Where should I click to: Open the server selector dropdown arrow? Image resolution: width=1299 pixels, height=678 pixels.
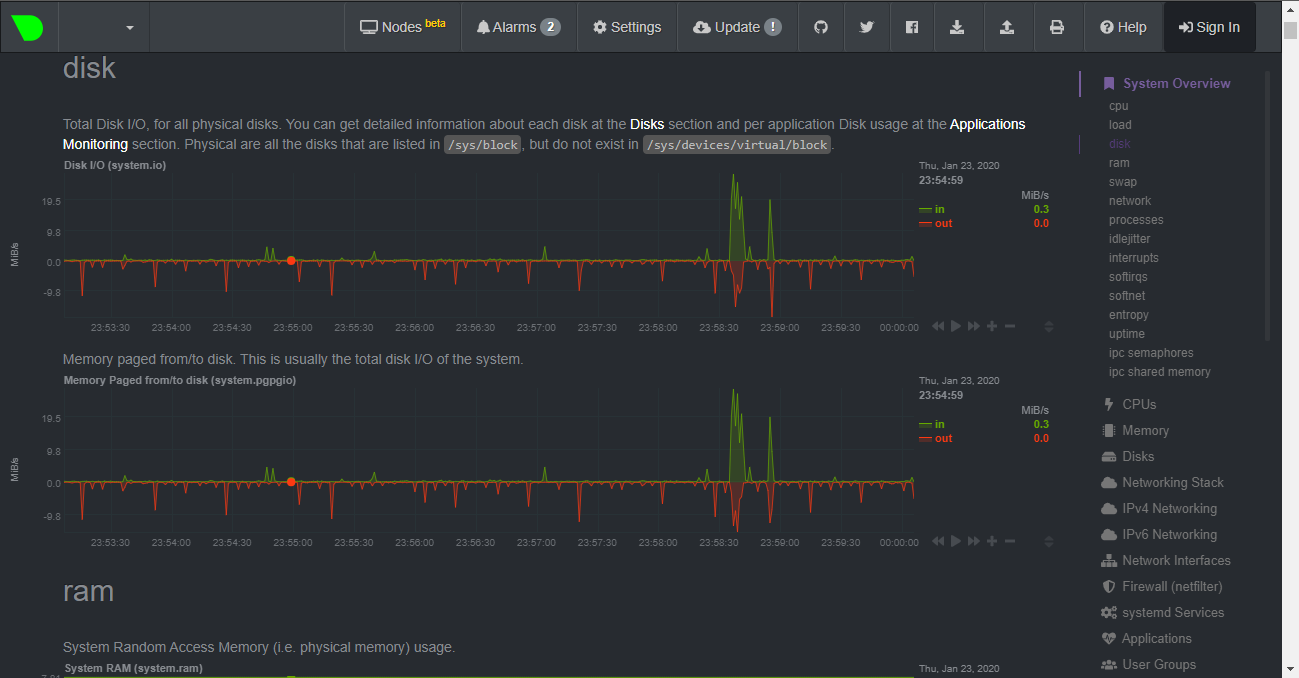(x=130, y=28)
